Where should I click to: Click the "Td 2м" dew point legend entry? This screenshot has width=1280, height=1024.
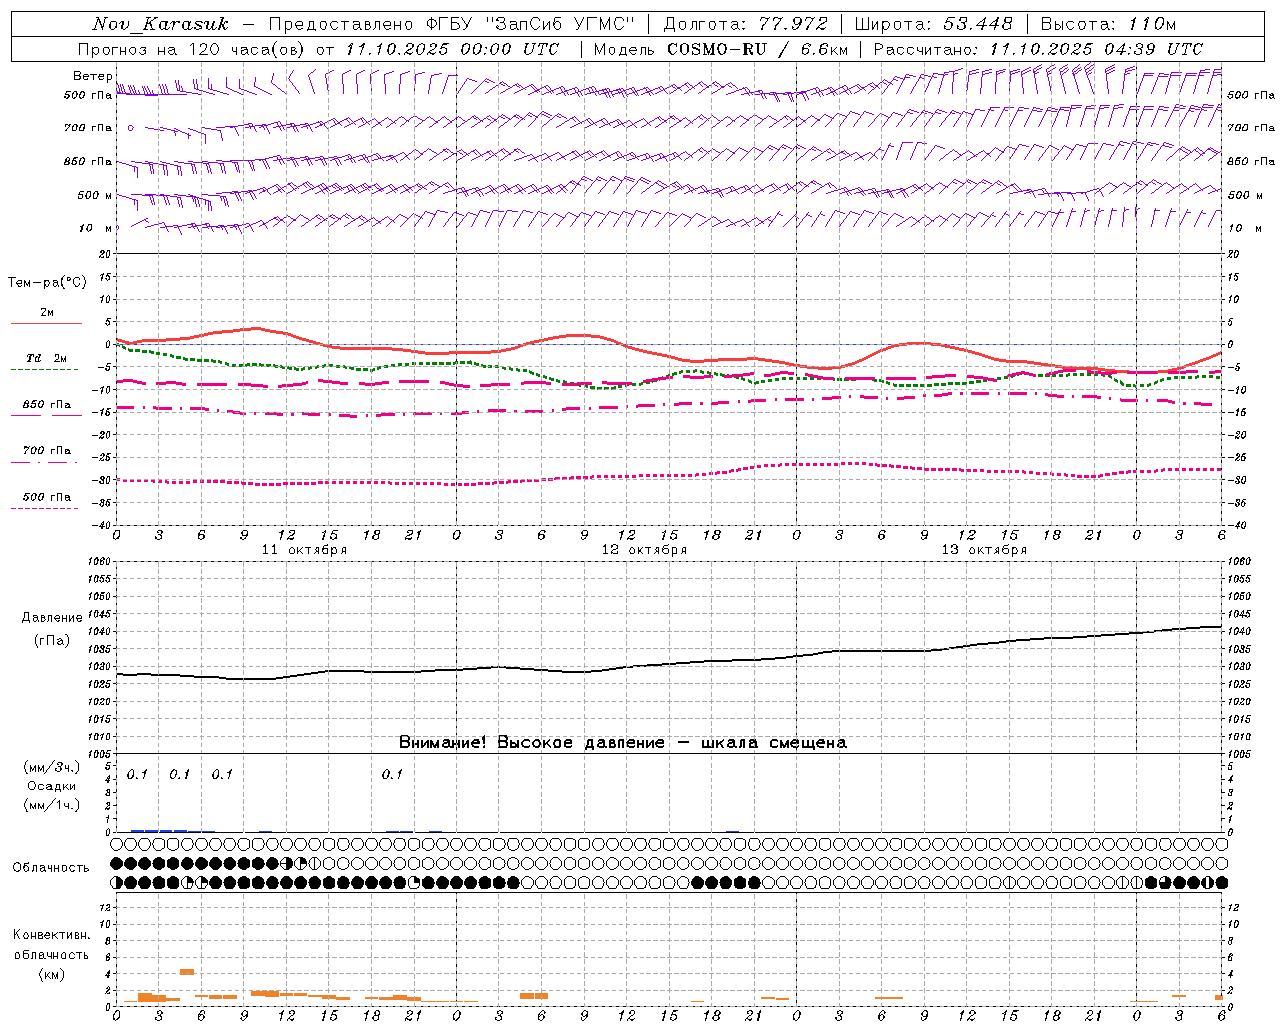[47, 358]
